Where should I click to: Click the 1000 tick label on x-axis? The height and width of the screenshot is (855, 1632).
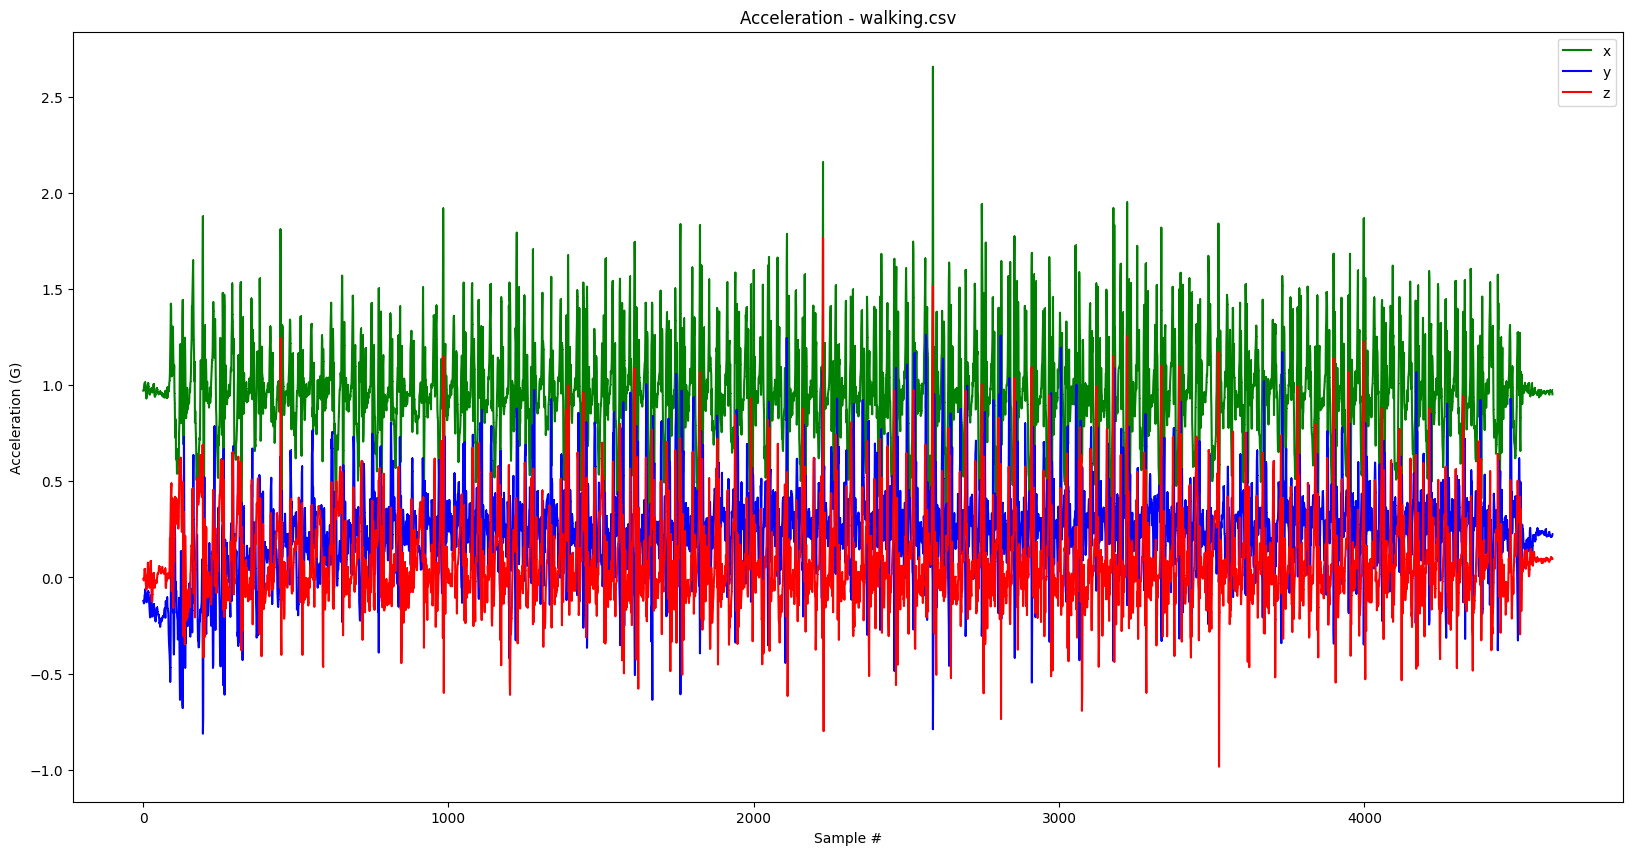[448, 819]
